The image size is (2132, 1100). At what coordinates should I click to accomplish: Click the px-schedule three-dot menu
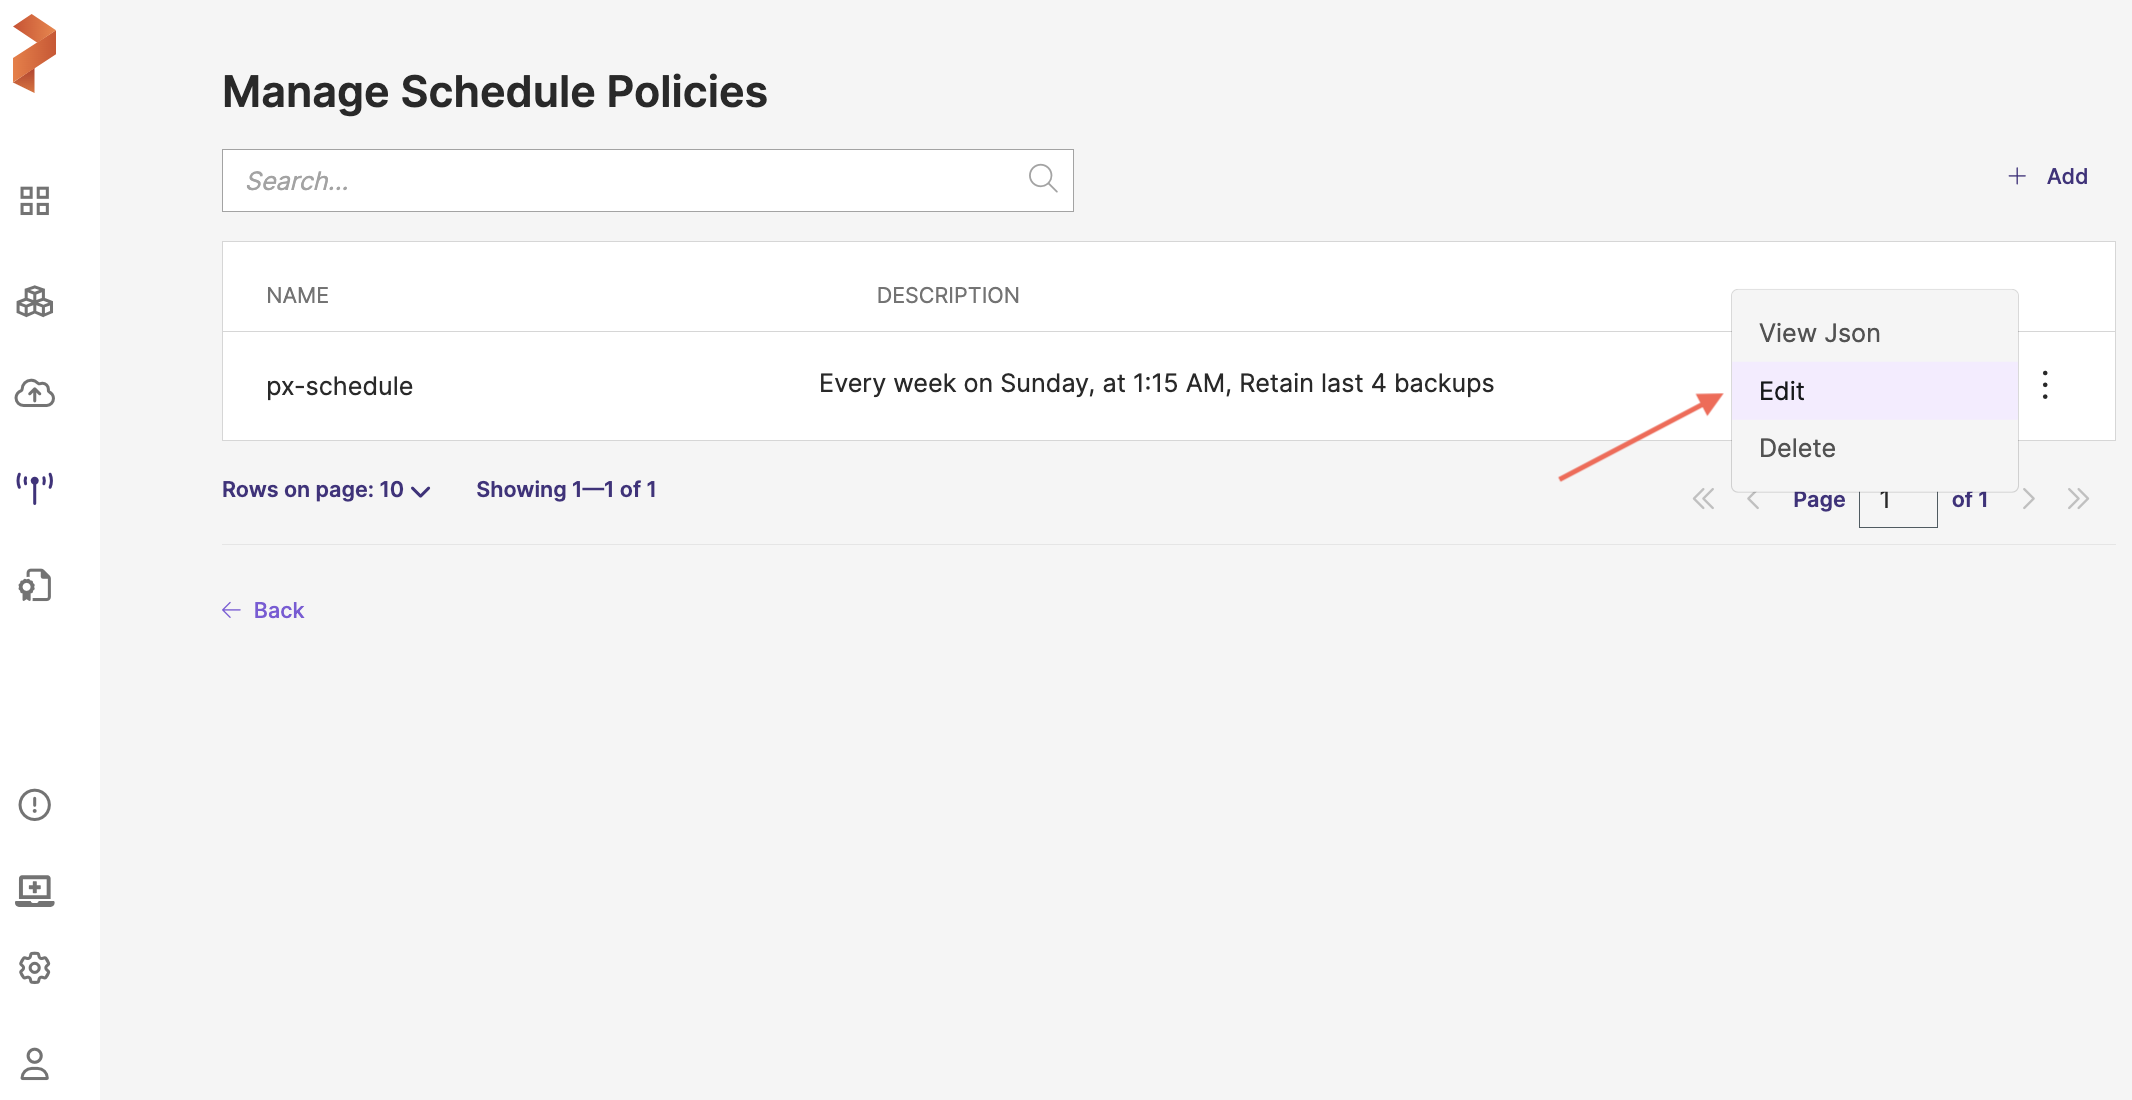tap(2045, 385)
